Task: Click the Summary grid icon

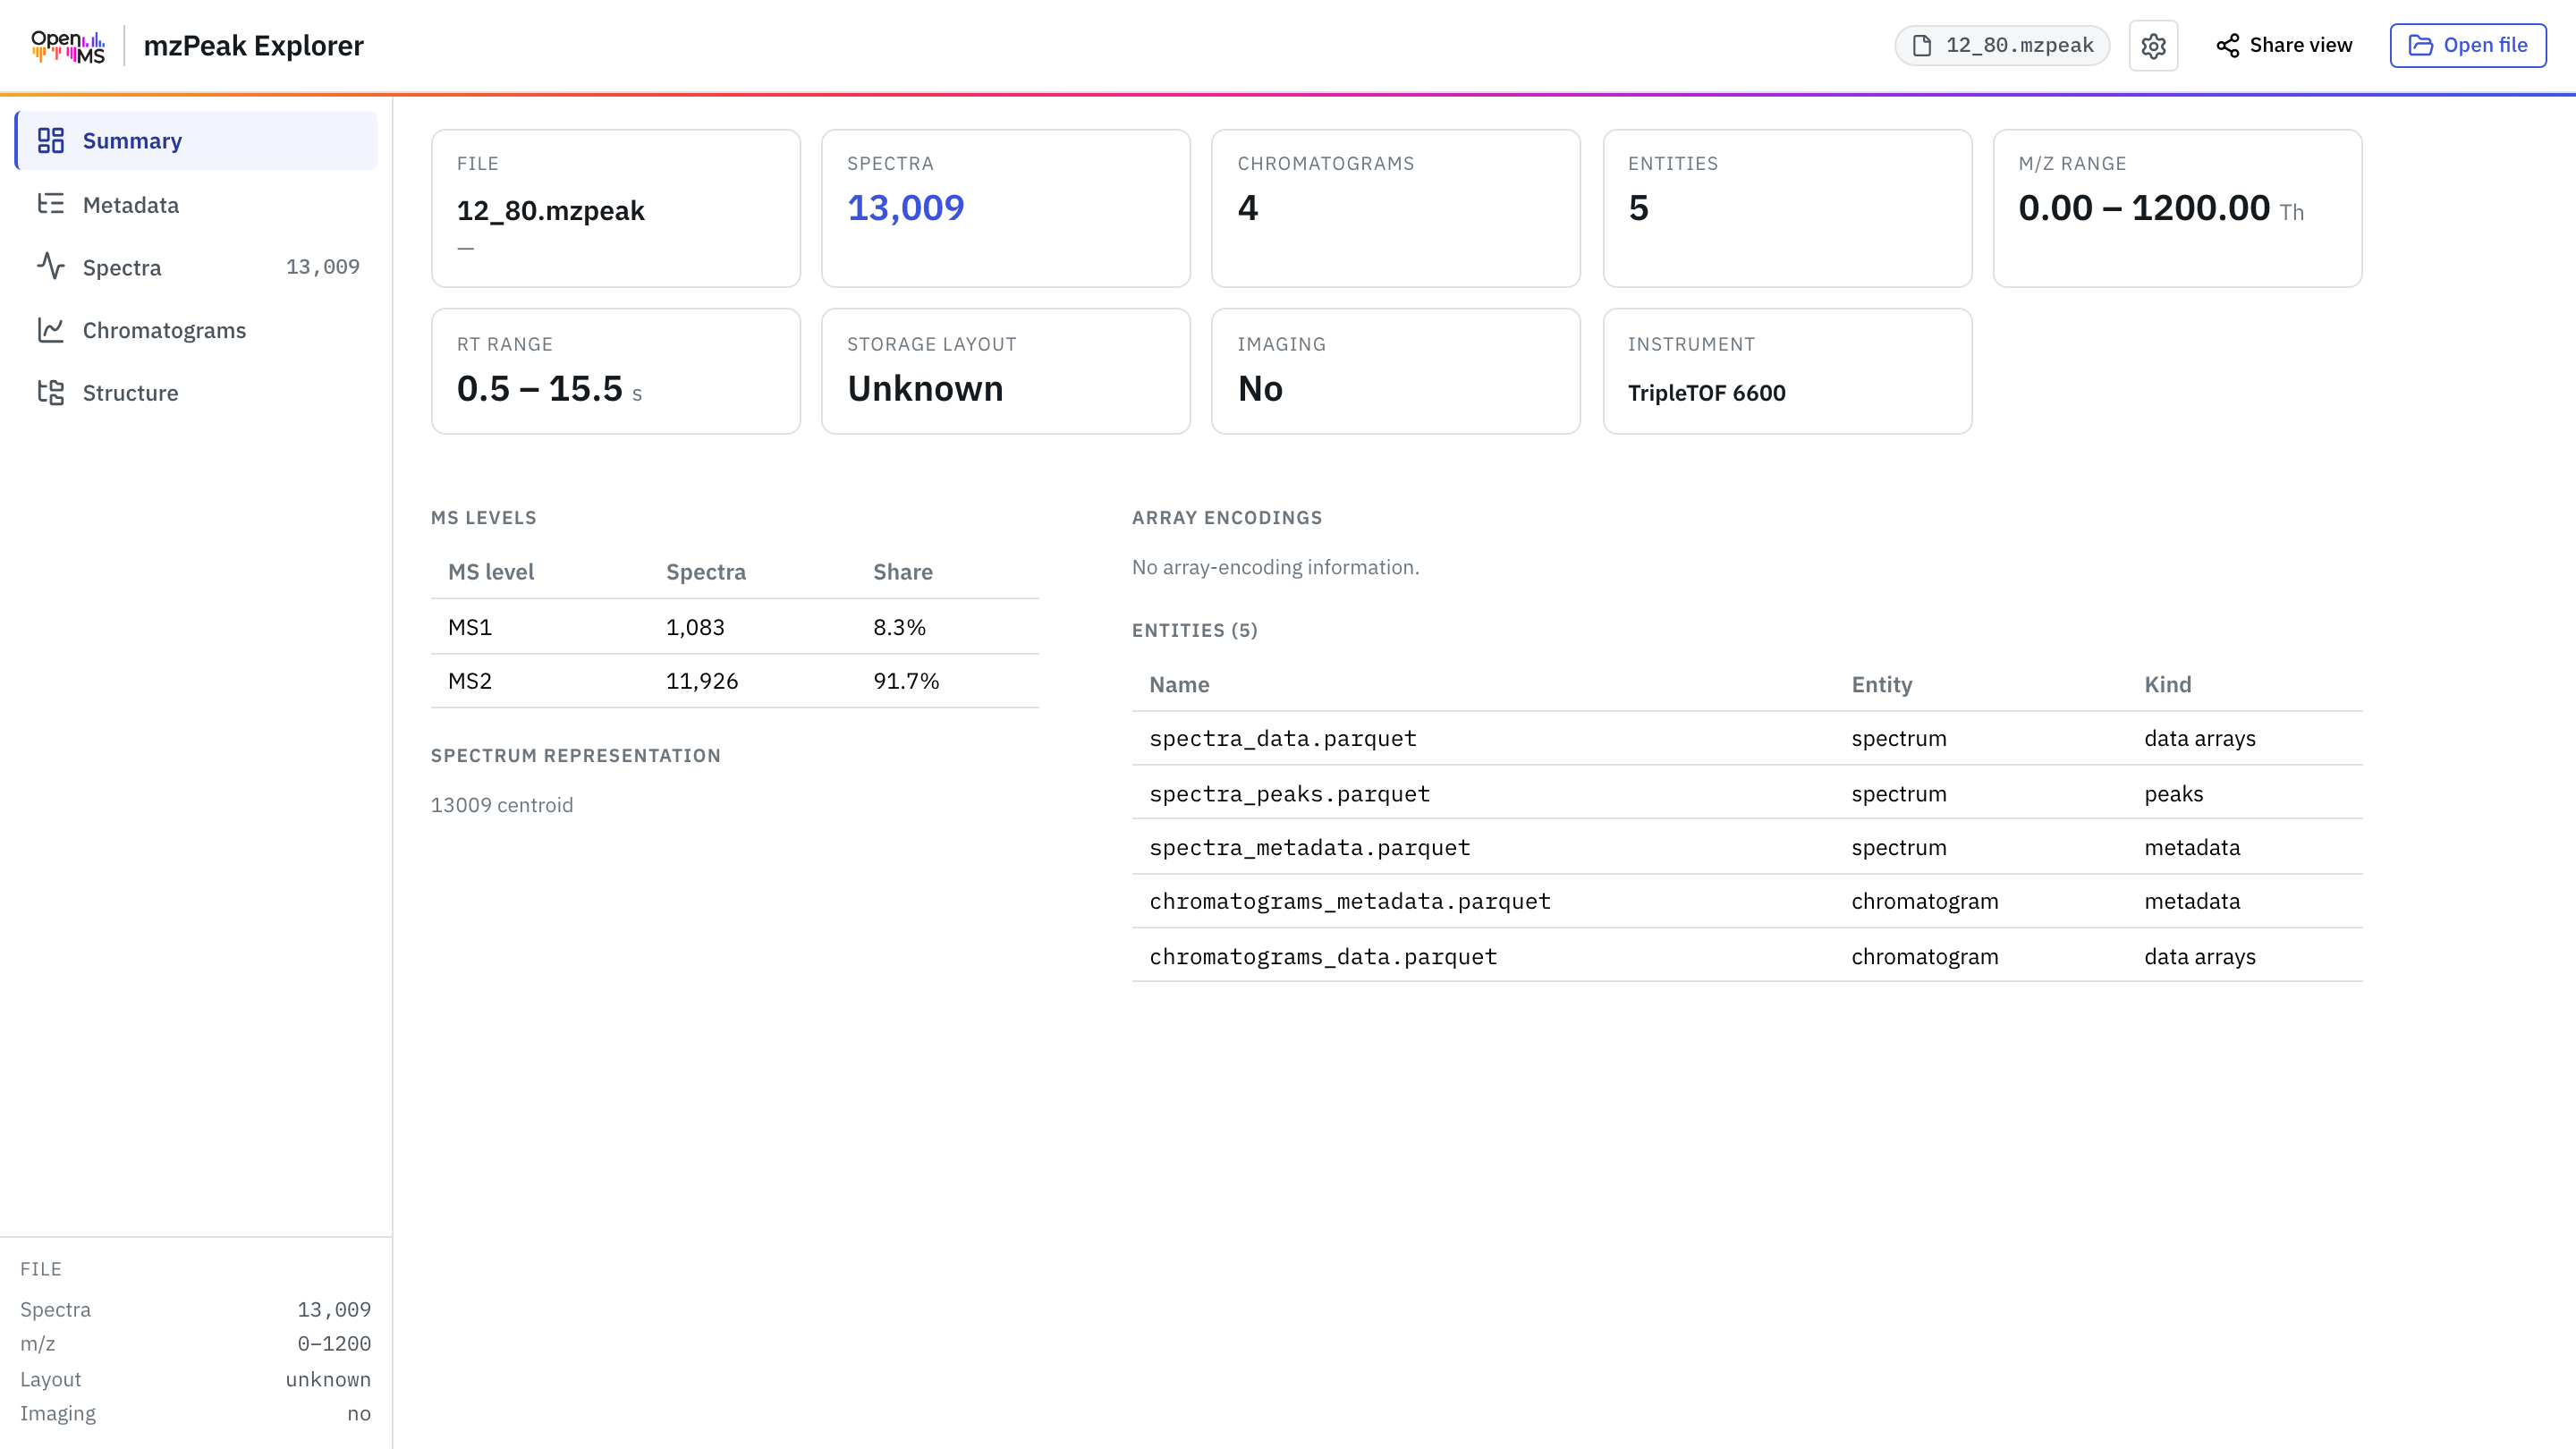Action: pyautogui.click(x=51, y=141)
